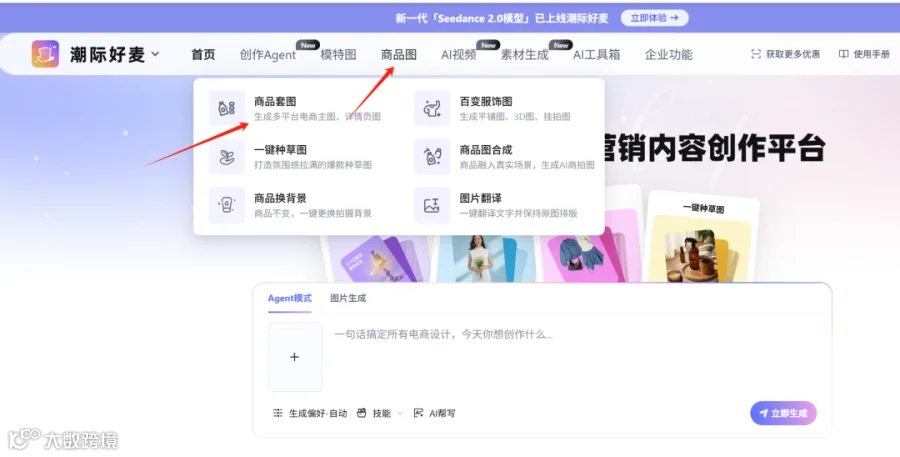Open the 商品换背景 icon

[x=227, y=205]
